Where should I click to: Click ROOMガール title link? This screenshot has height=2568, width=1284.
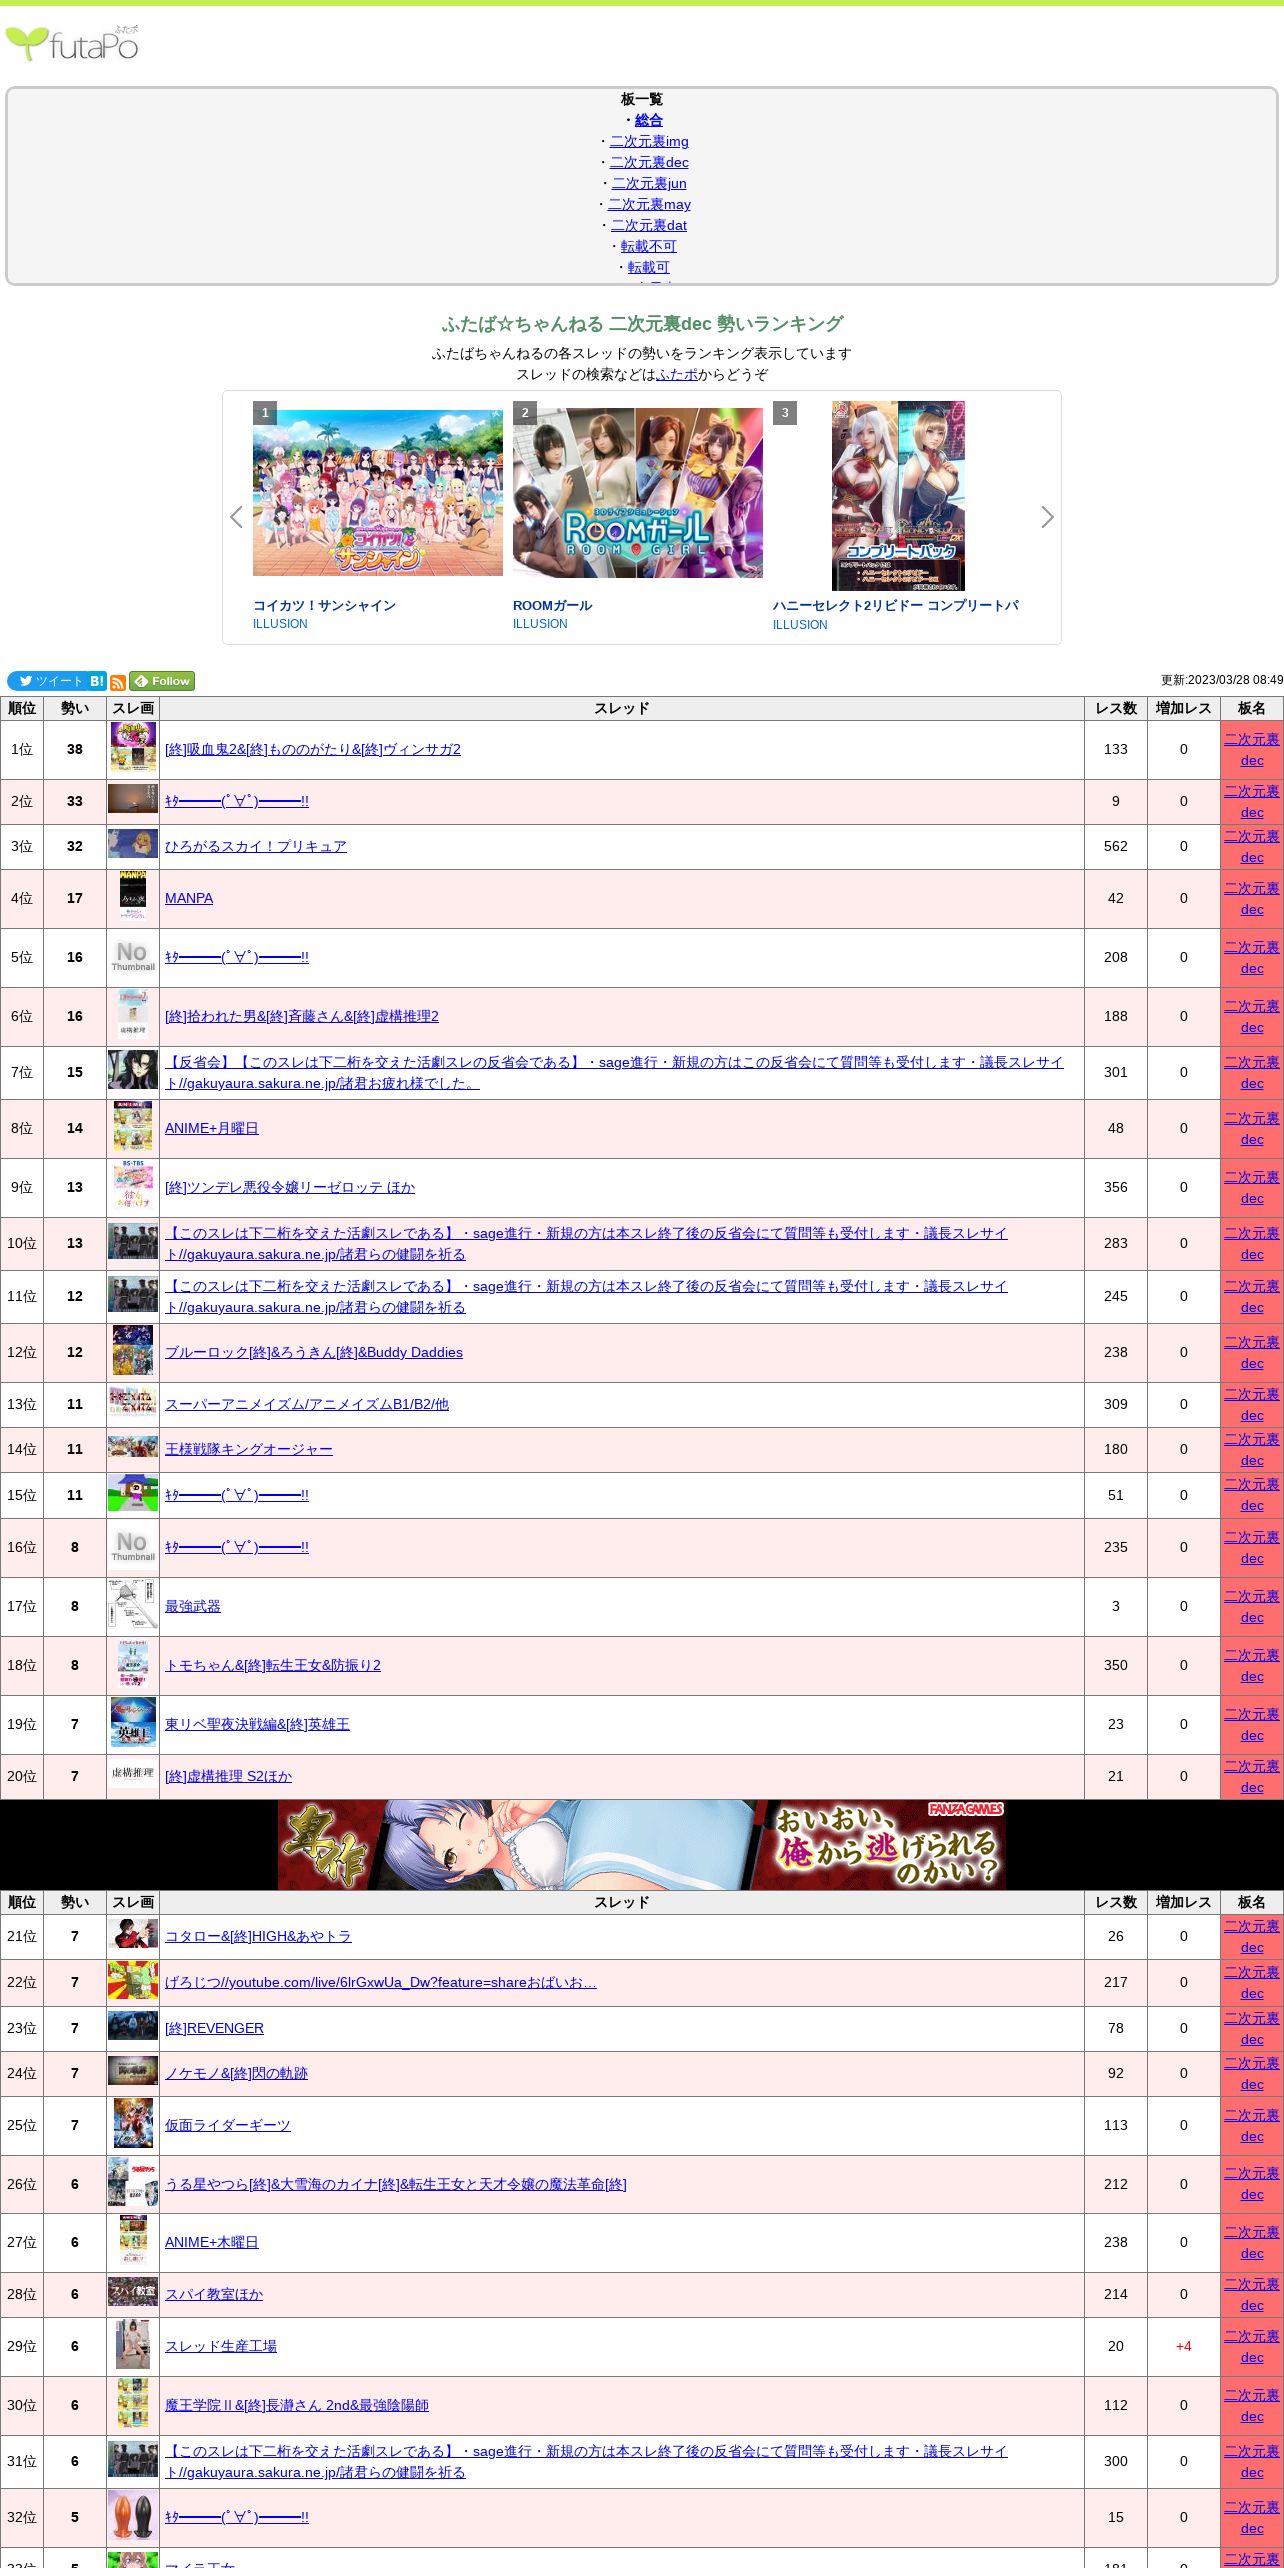(x=552, y=605)
